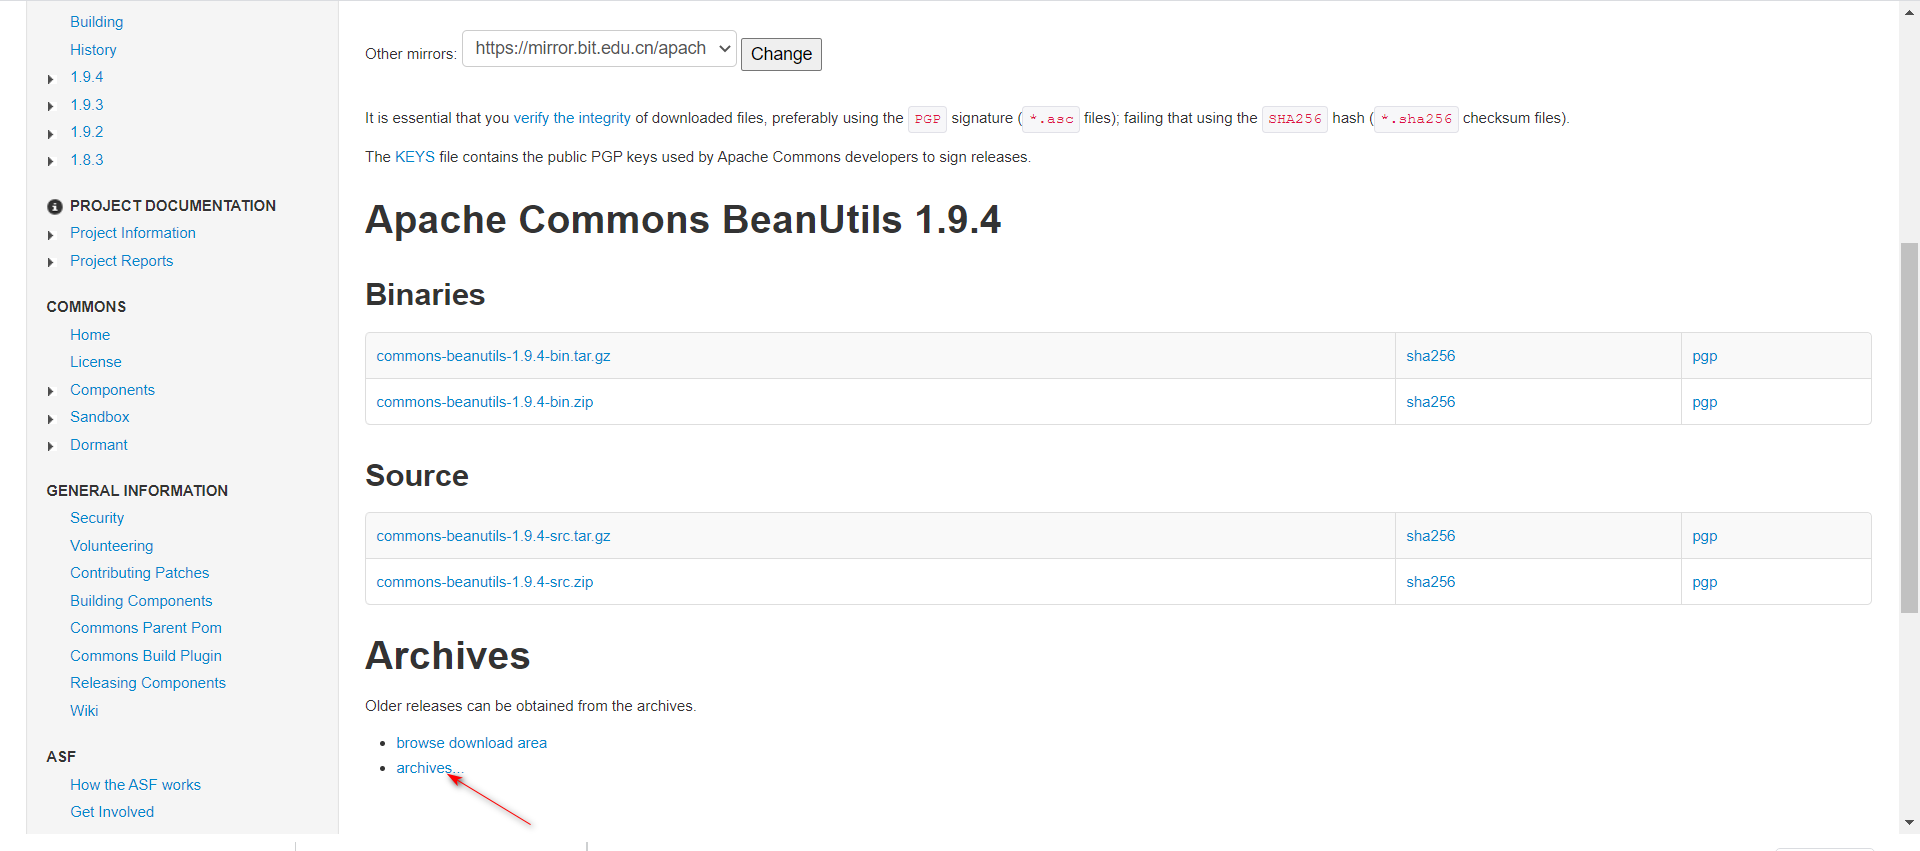Open pgp signature for src.tar.gz
Image resolution: width=1920 pixels, height=851 pixels.
point(1704,536)
